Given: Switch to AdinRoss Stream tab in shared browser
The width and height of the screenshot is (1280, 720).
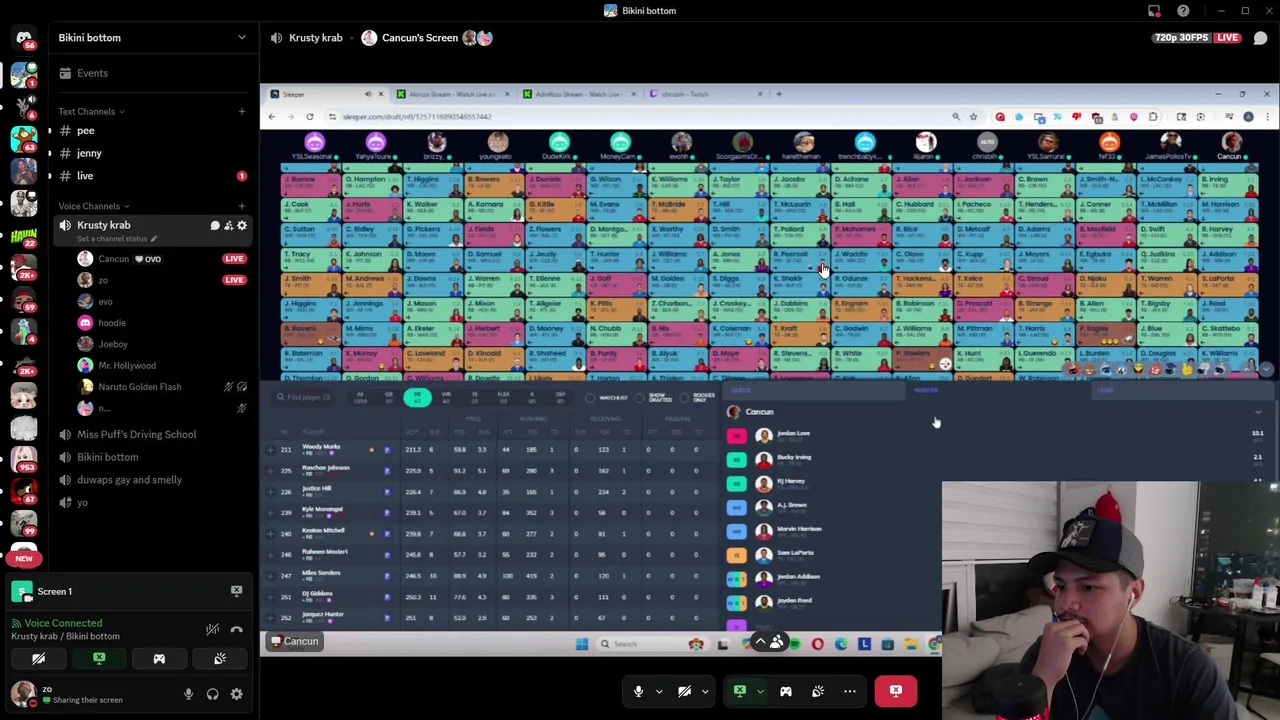Looking at the screenshot, I should pos(578,94).
